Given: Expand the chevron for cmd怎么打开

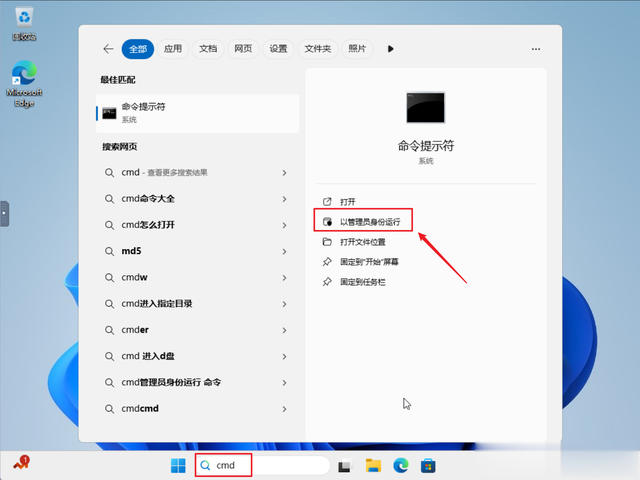Looking at the screenshot, I should point(284,225).
